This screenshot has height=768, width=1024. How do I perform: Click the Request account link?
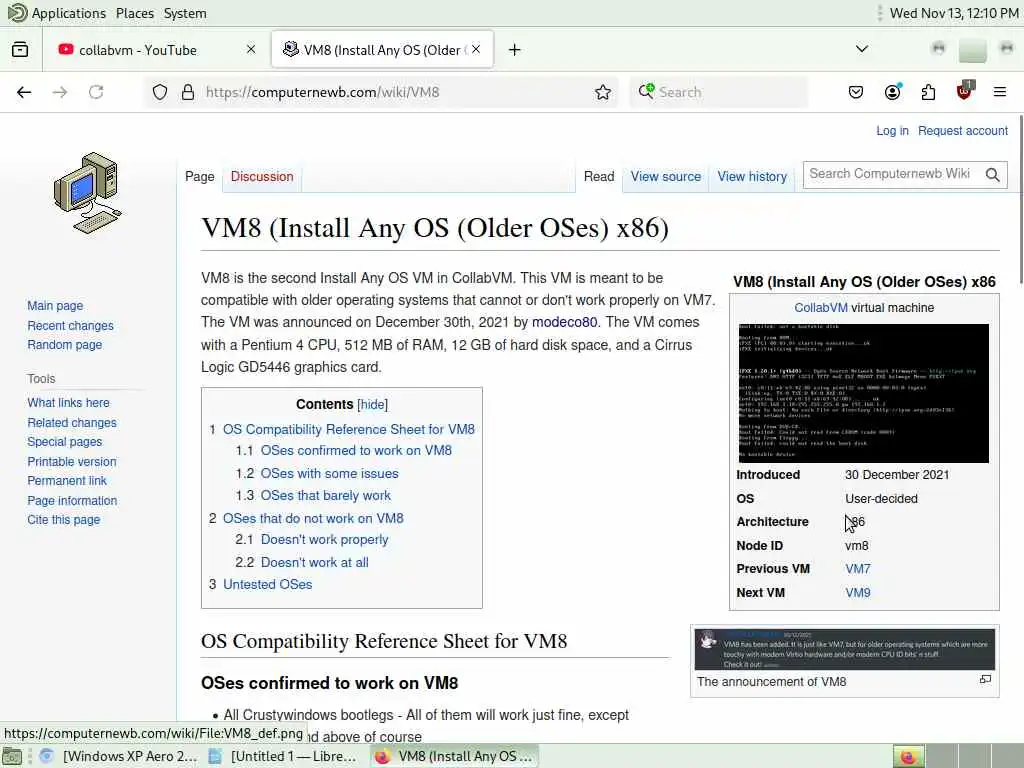click(963, 131)
